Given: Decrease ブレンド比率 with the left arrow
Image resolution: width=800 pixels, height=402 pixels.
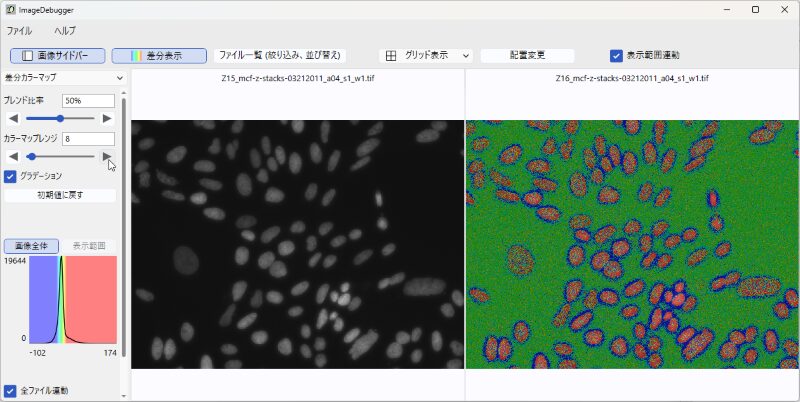Looking at the screenshot, I should [x=13, y=118].
